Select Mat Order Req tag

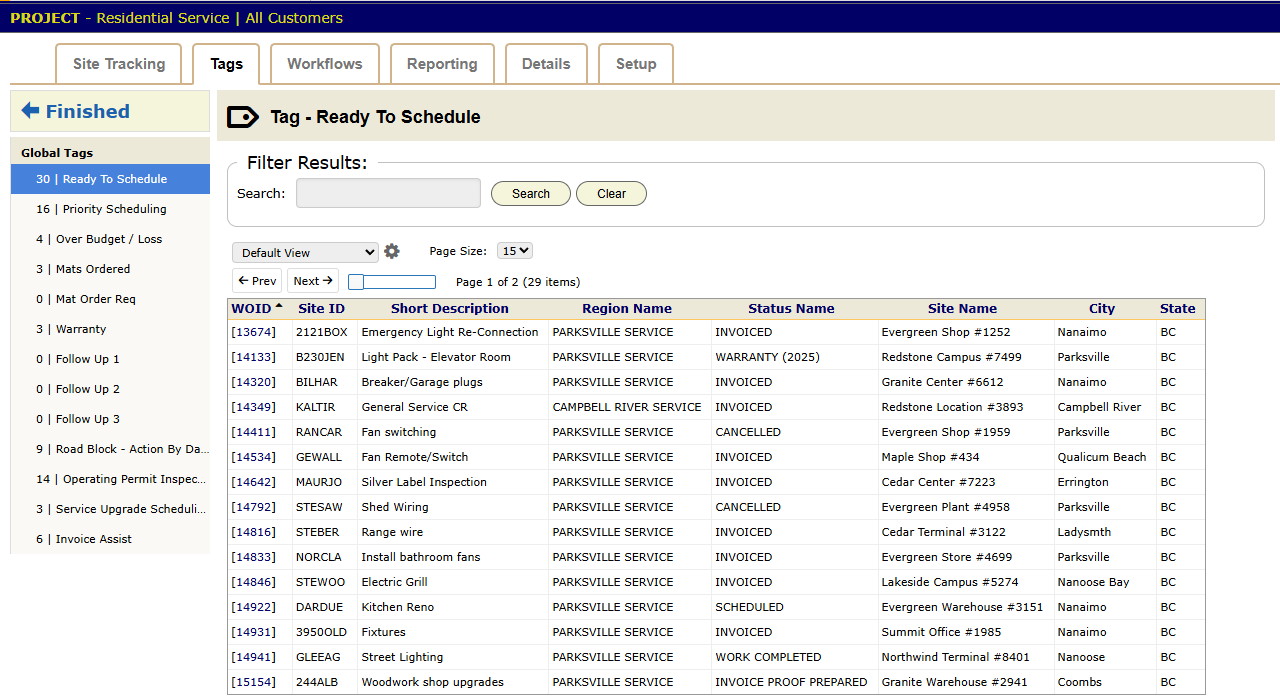coord(110,299)
